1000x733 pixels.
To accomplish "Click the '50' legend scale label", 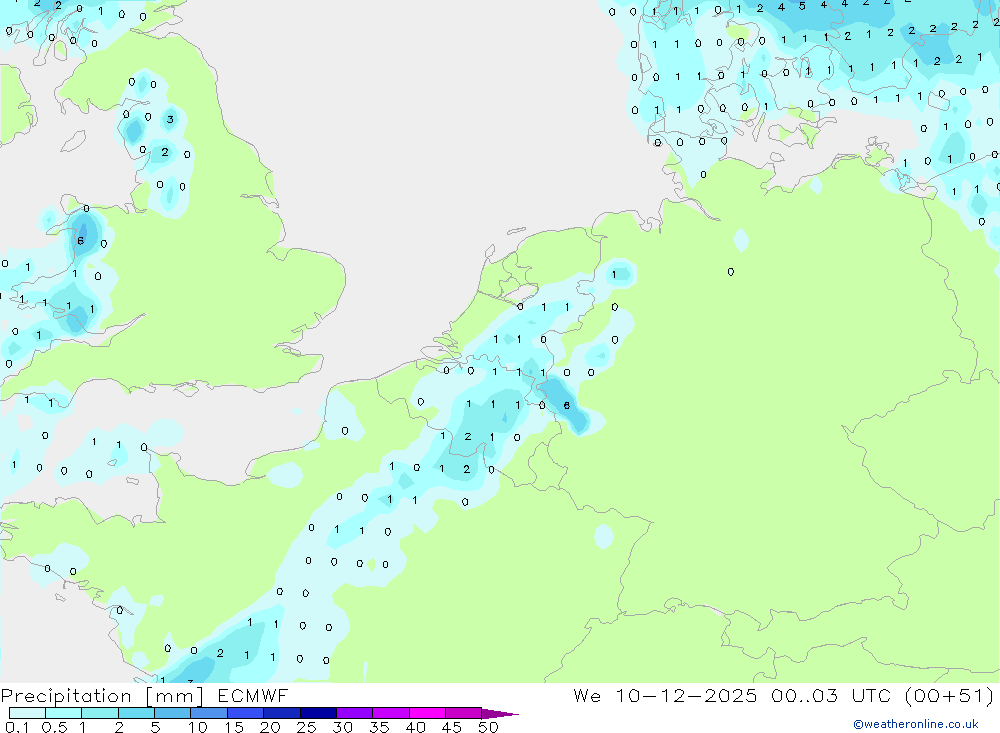I will (488, 727).
